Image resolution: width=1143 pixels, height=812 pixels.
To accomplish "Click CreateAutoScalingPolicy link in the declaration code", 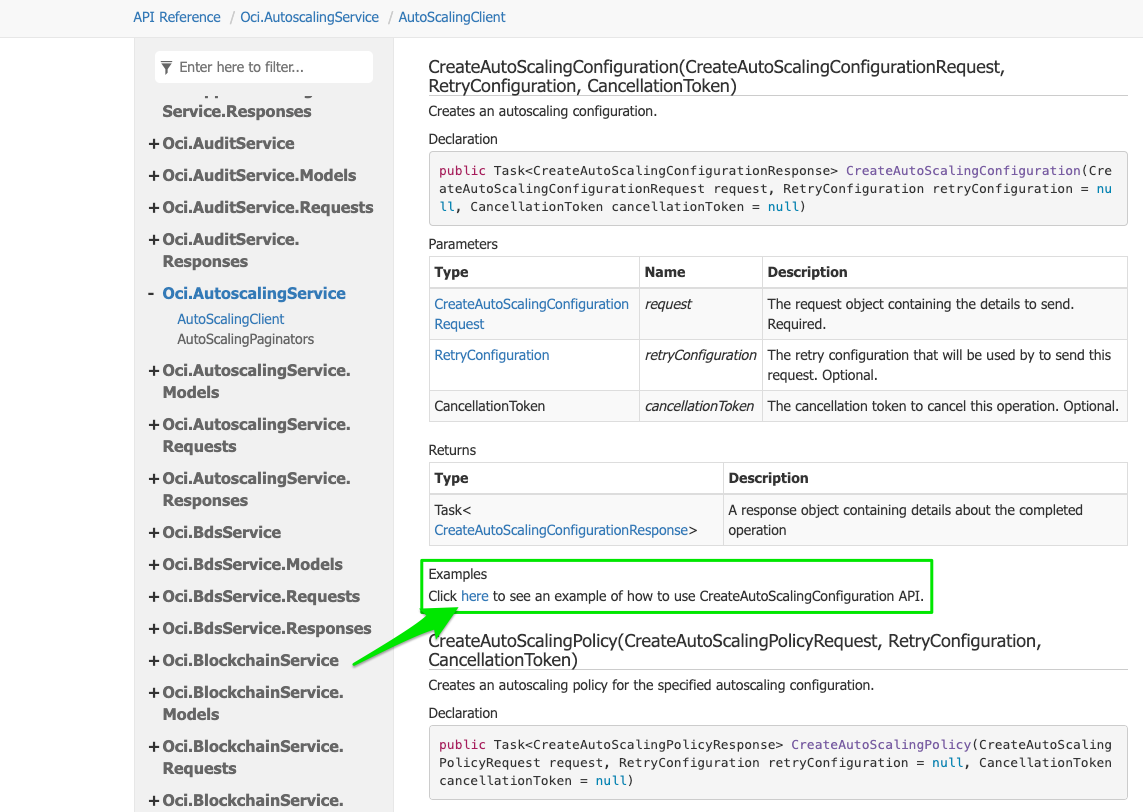I will point(880,744).
